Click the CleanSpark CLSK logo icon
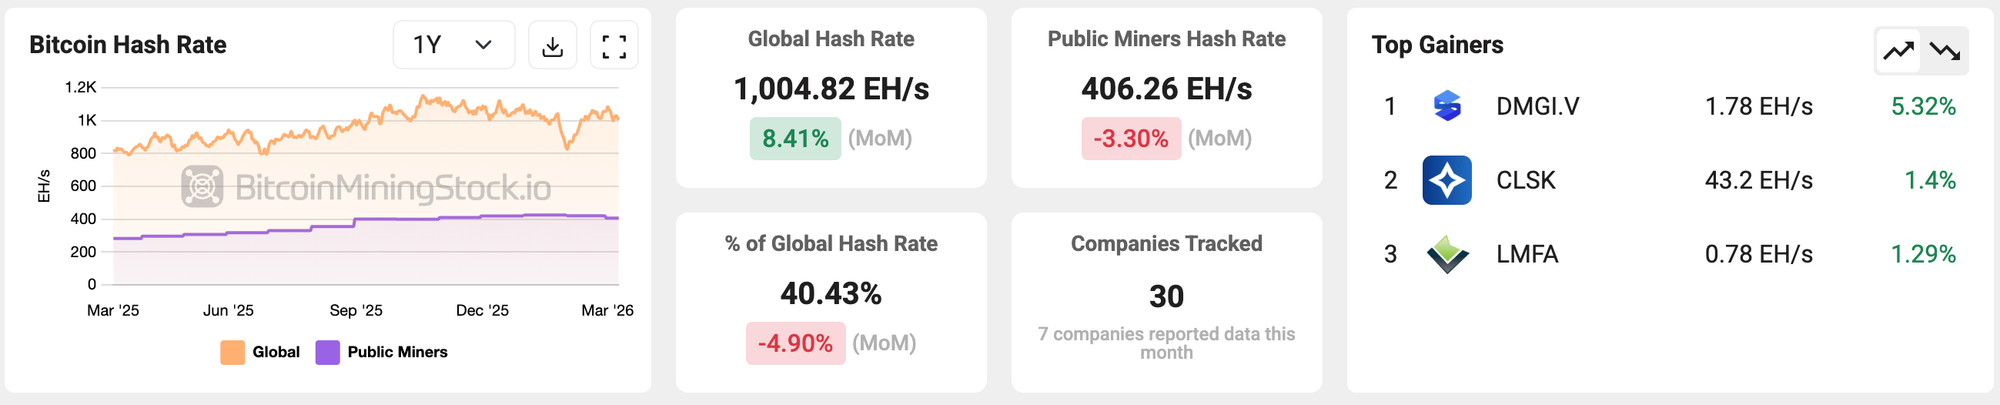 point(1447,180)
